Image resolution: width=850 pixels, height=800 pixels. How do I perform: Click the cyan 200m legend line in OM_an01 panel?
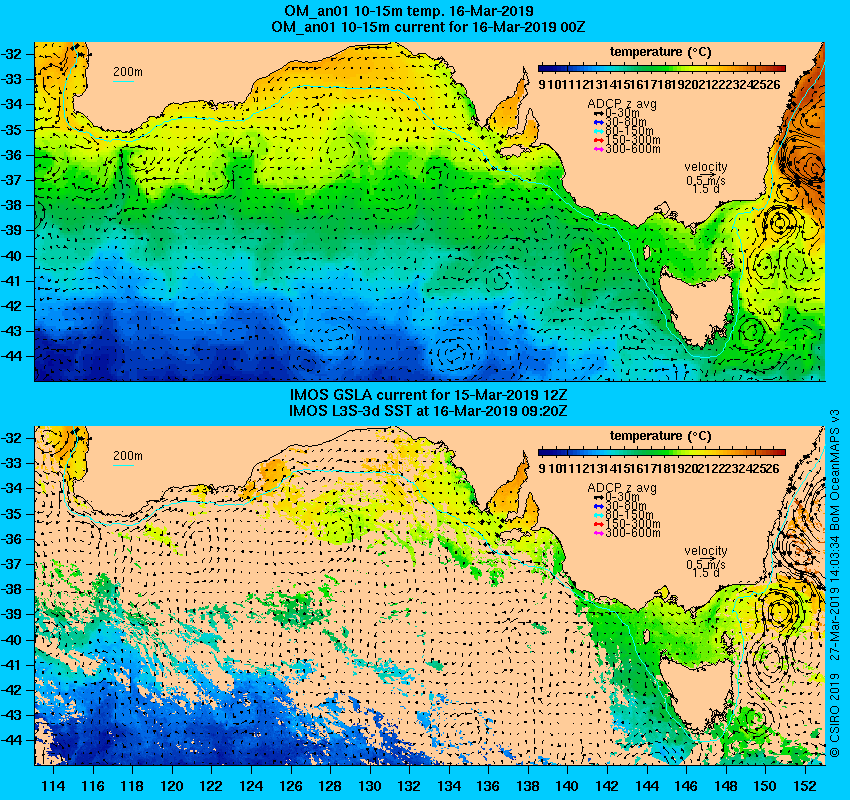coord(123,81)
